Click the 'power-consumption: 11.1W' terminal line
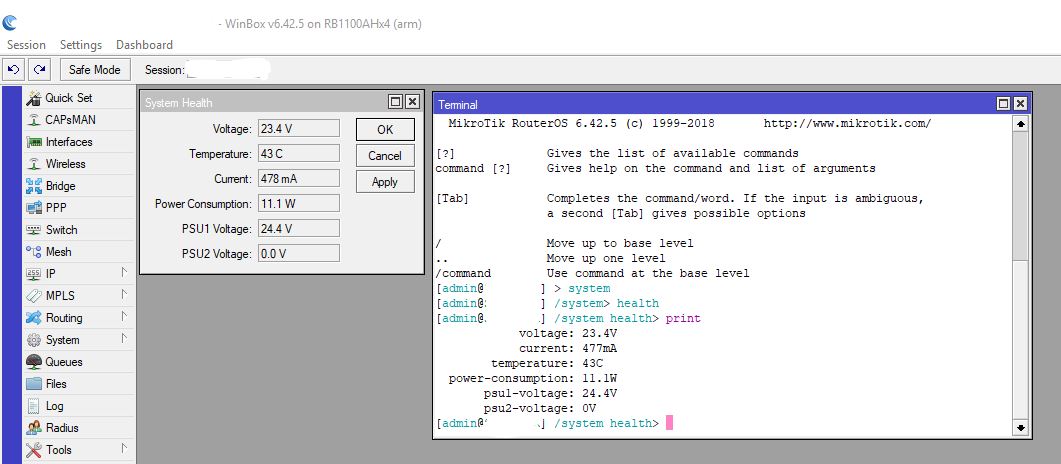Viewport: 1061px width, 464px height. point(533,378)
